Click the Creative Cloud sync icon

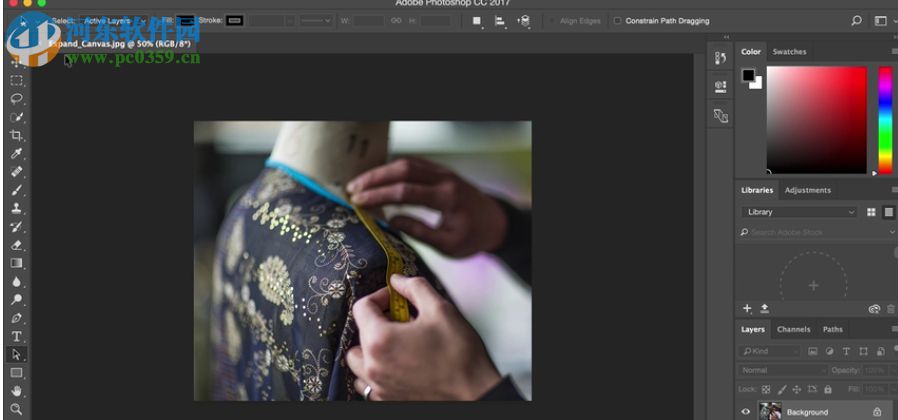874,309
